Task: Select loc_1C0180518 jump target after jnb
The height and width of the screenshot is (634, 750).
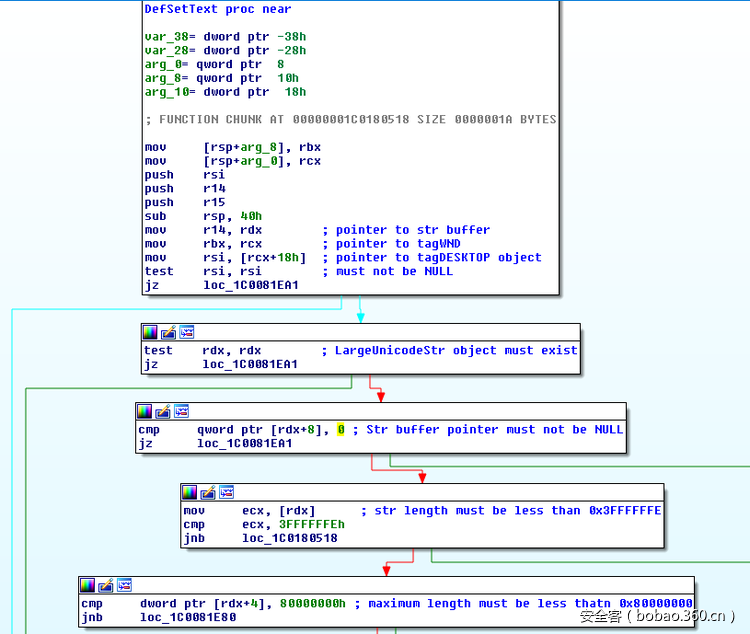Action: click(289, 538)
